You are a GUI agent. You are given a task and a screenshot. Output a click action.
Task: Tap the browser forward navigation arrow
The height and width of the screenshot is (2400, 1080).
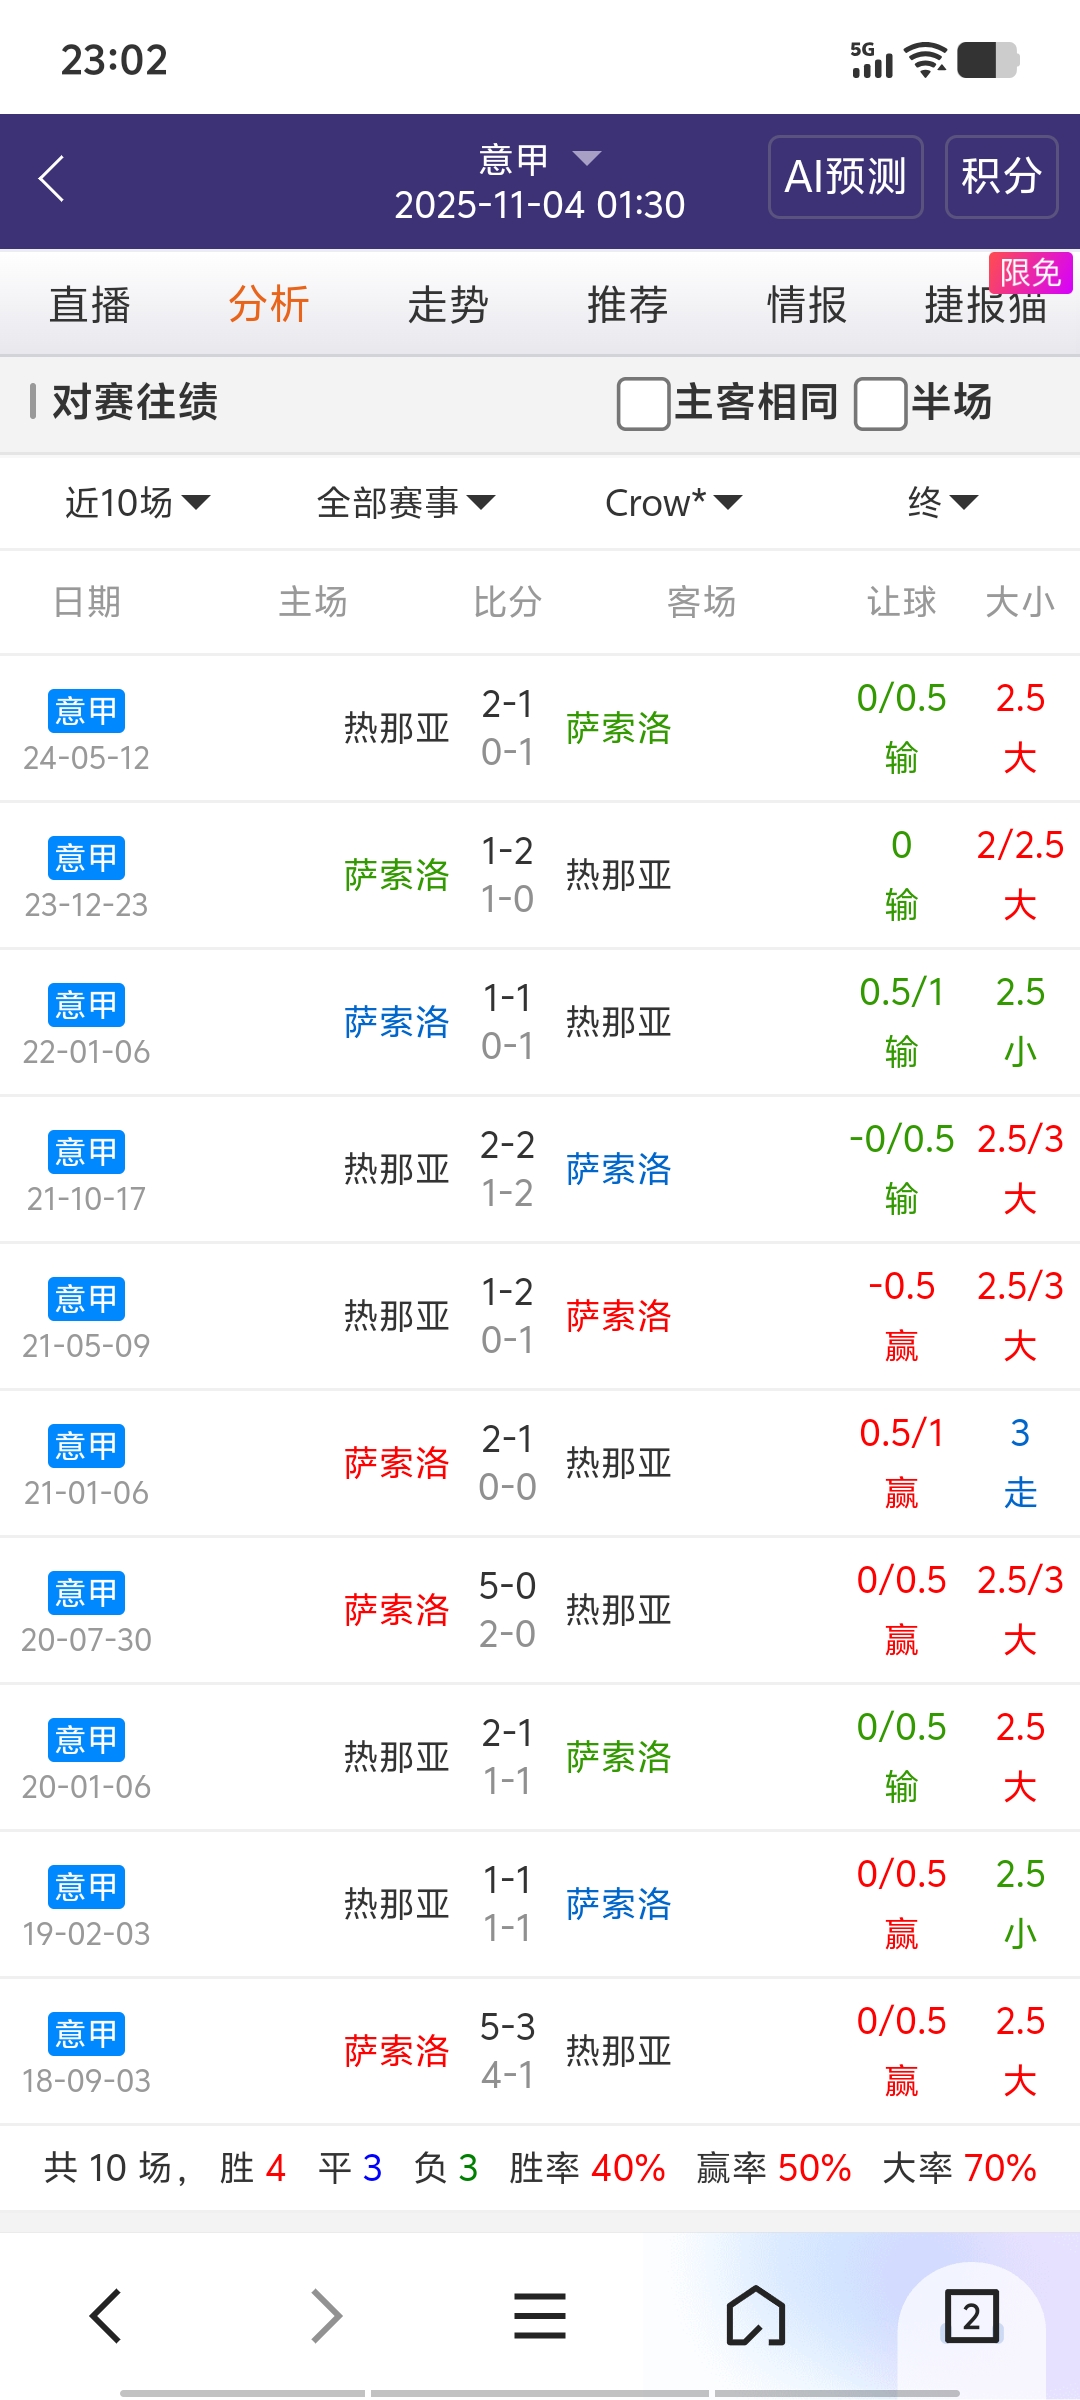pos(326,2316)
